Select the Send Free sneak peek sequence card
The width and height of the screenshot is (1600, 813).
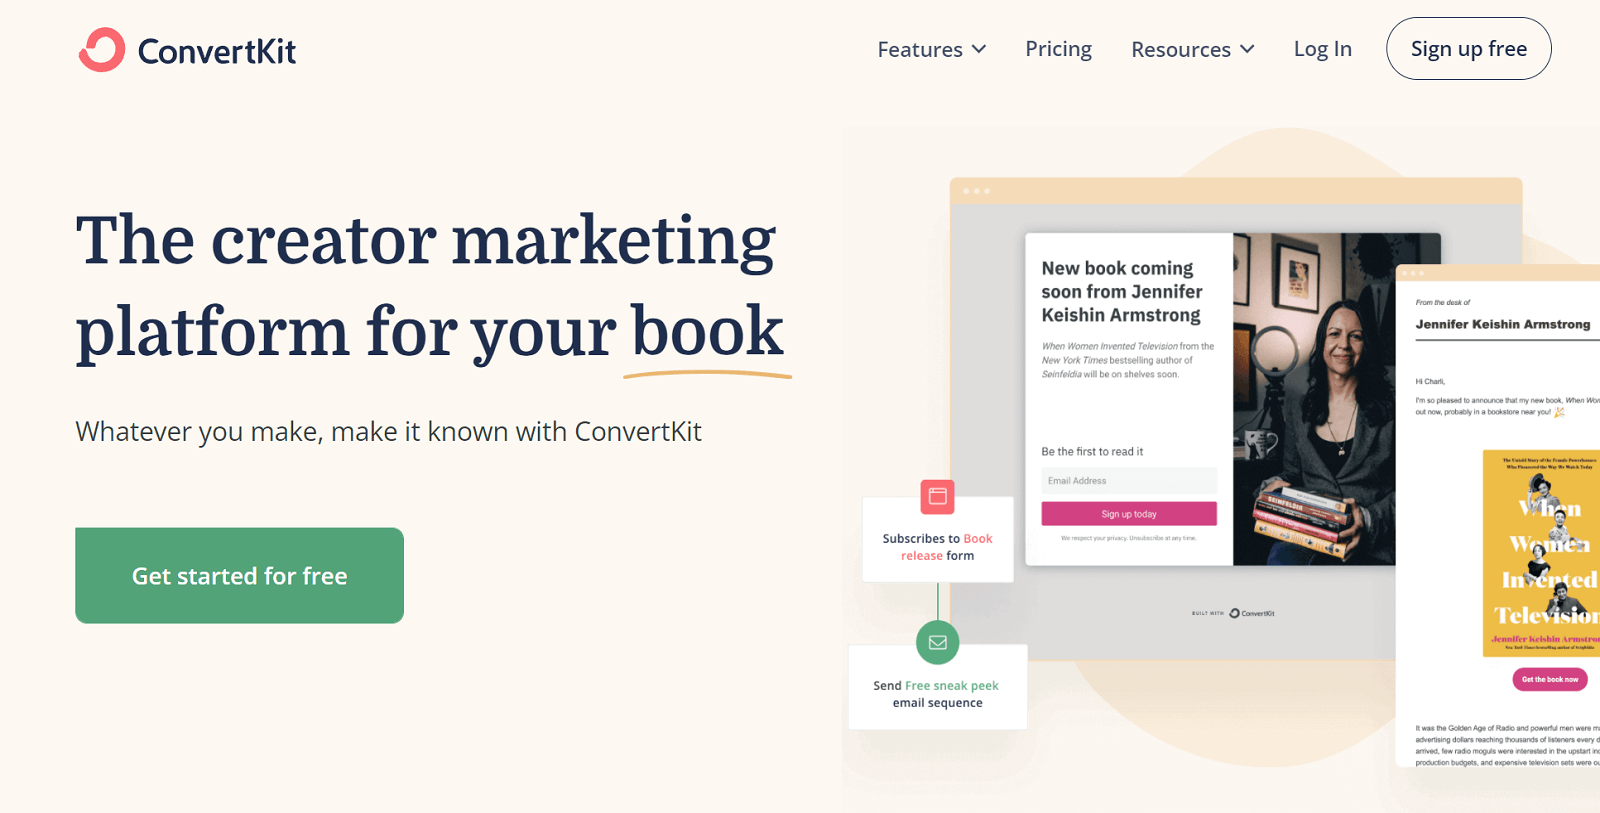[937, 687]
